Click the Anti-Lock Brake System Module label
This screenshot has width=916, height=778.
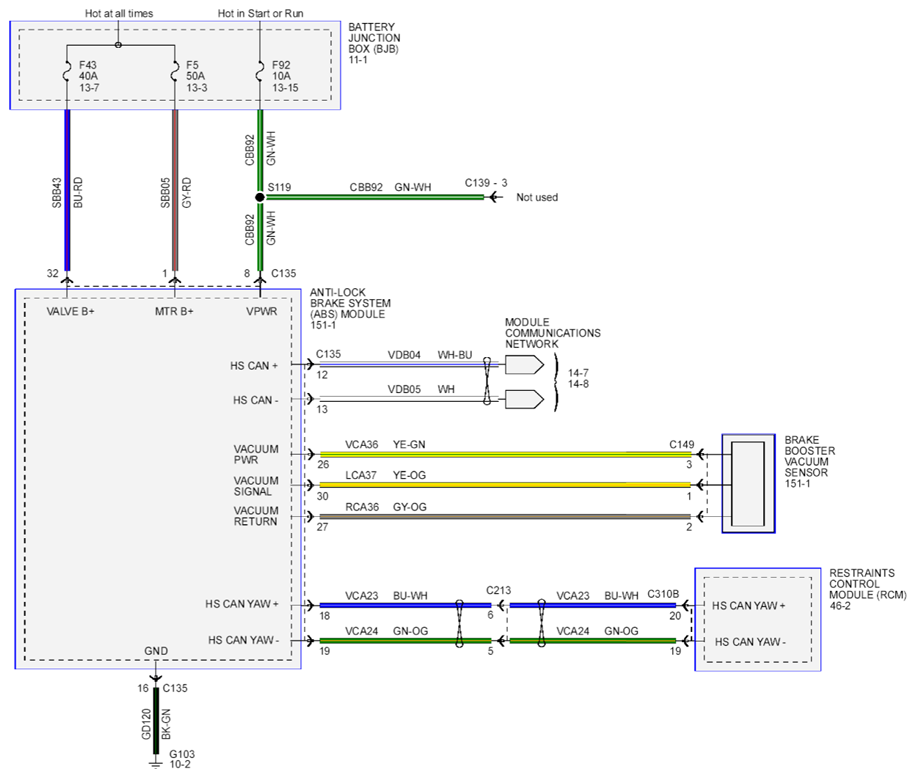tap(350, 308)
